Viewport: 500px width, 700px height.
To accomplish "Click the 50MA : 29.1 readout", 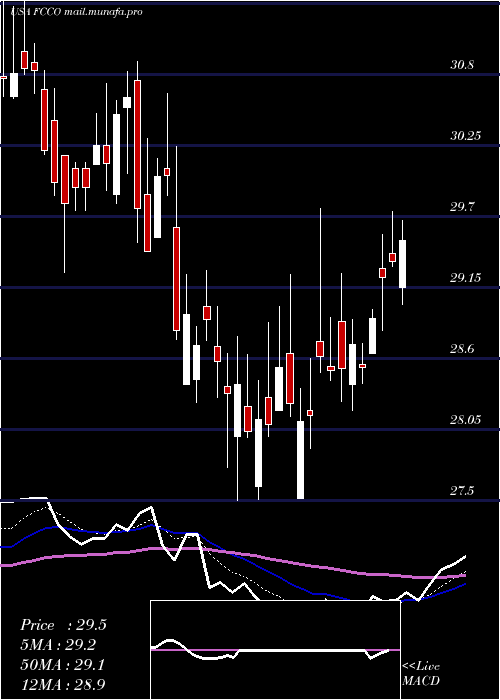I will (63, 665).
